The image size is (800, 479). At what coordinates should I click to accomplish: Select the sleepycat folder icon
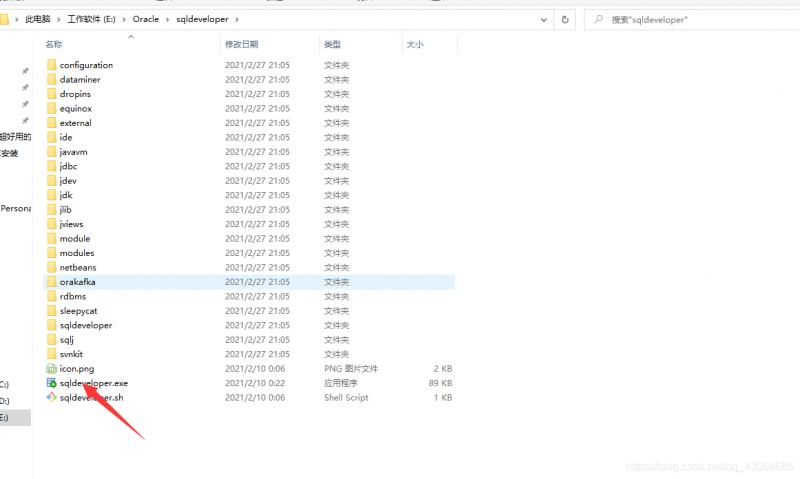[x=52, y=311]
